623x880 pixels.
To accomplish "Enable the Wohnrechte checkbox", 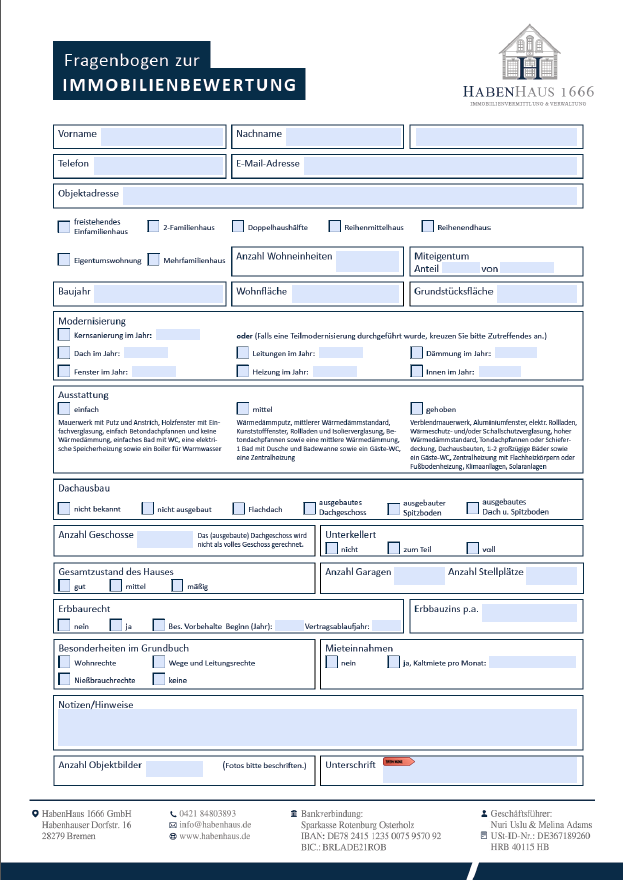I will (x=64, y=662).
